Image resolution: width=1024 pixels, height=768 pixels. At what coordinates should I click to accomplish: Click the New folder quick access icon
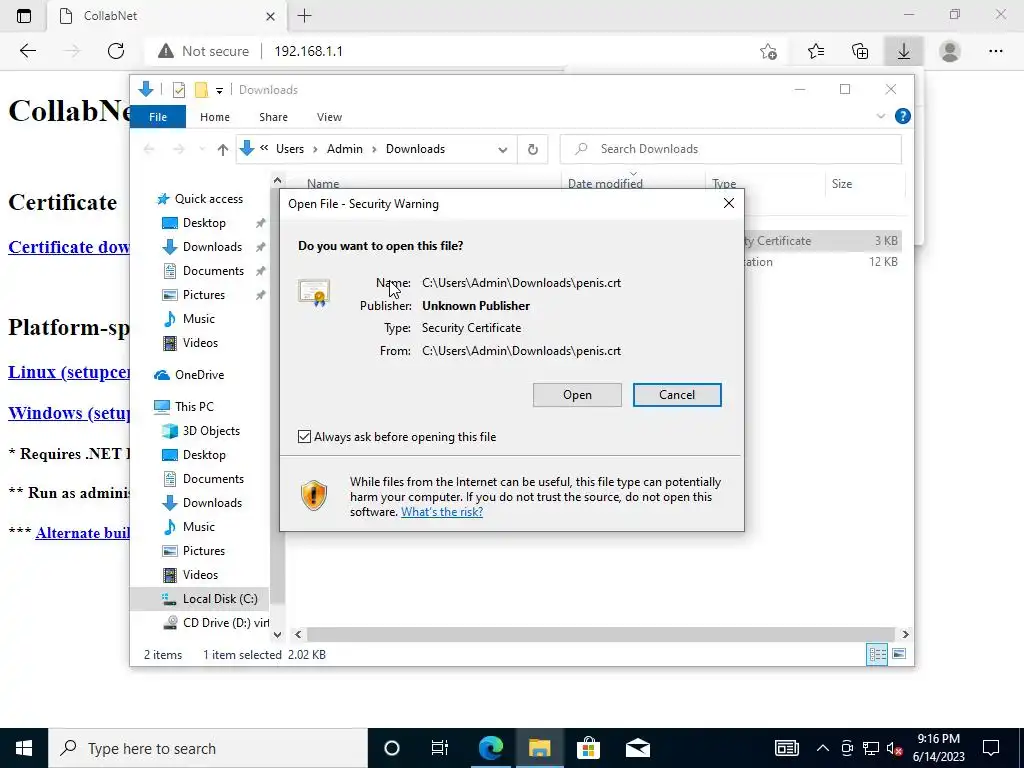201,89
